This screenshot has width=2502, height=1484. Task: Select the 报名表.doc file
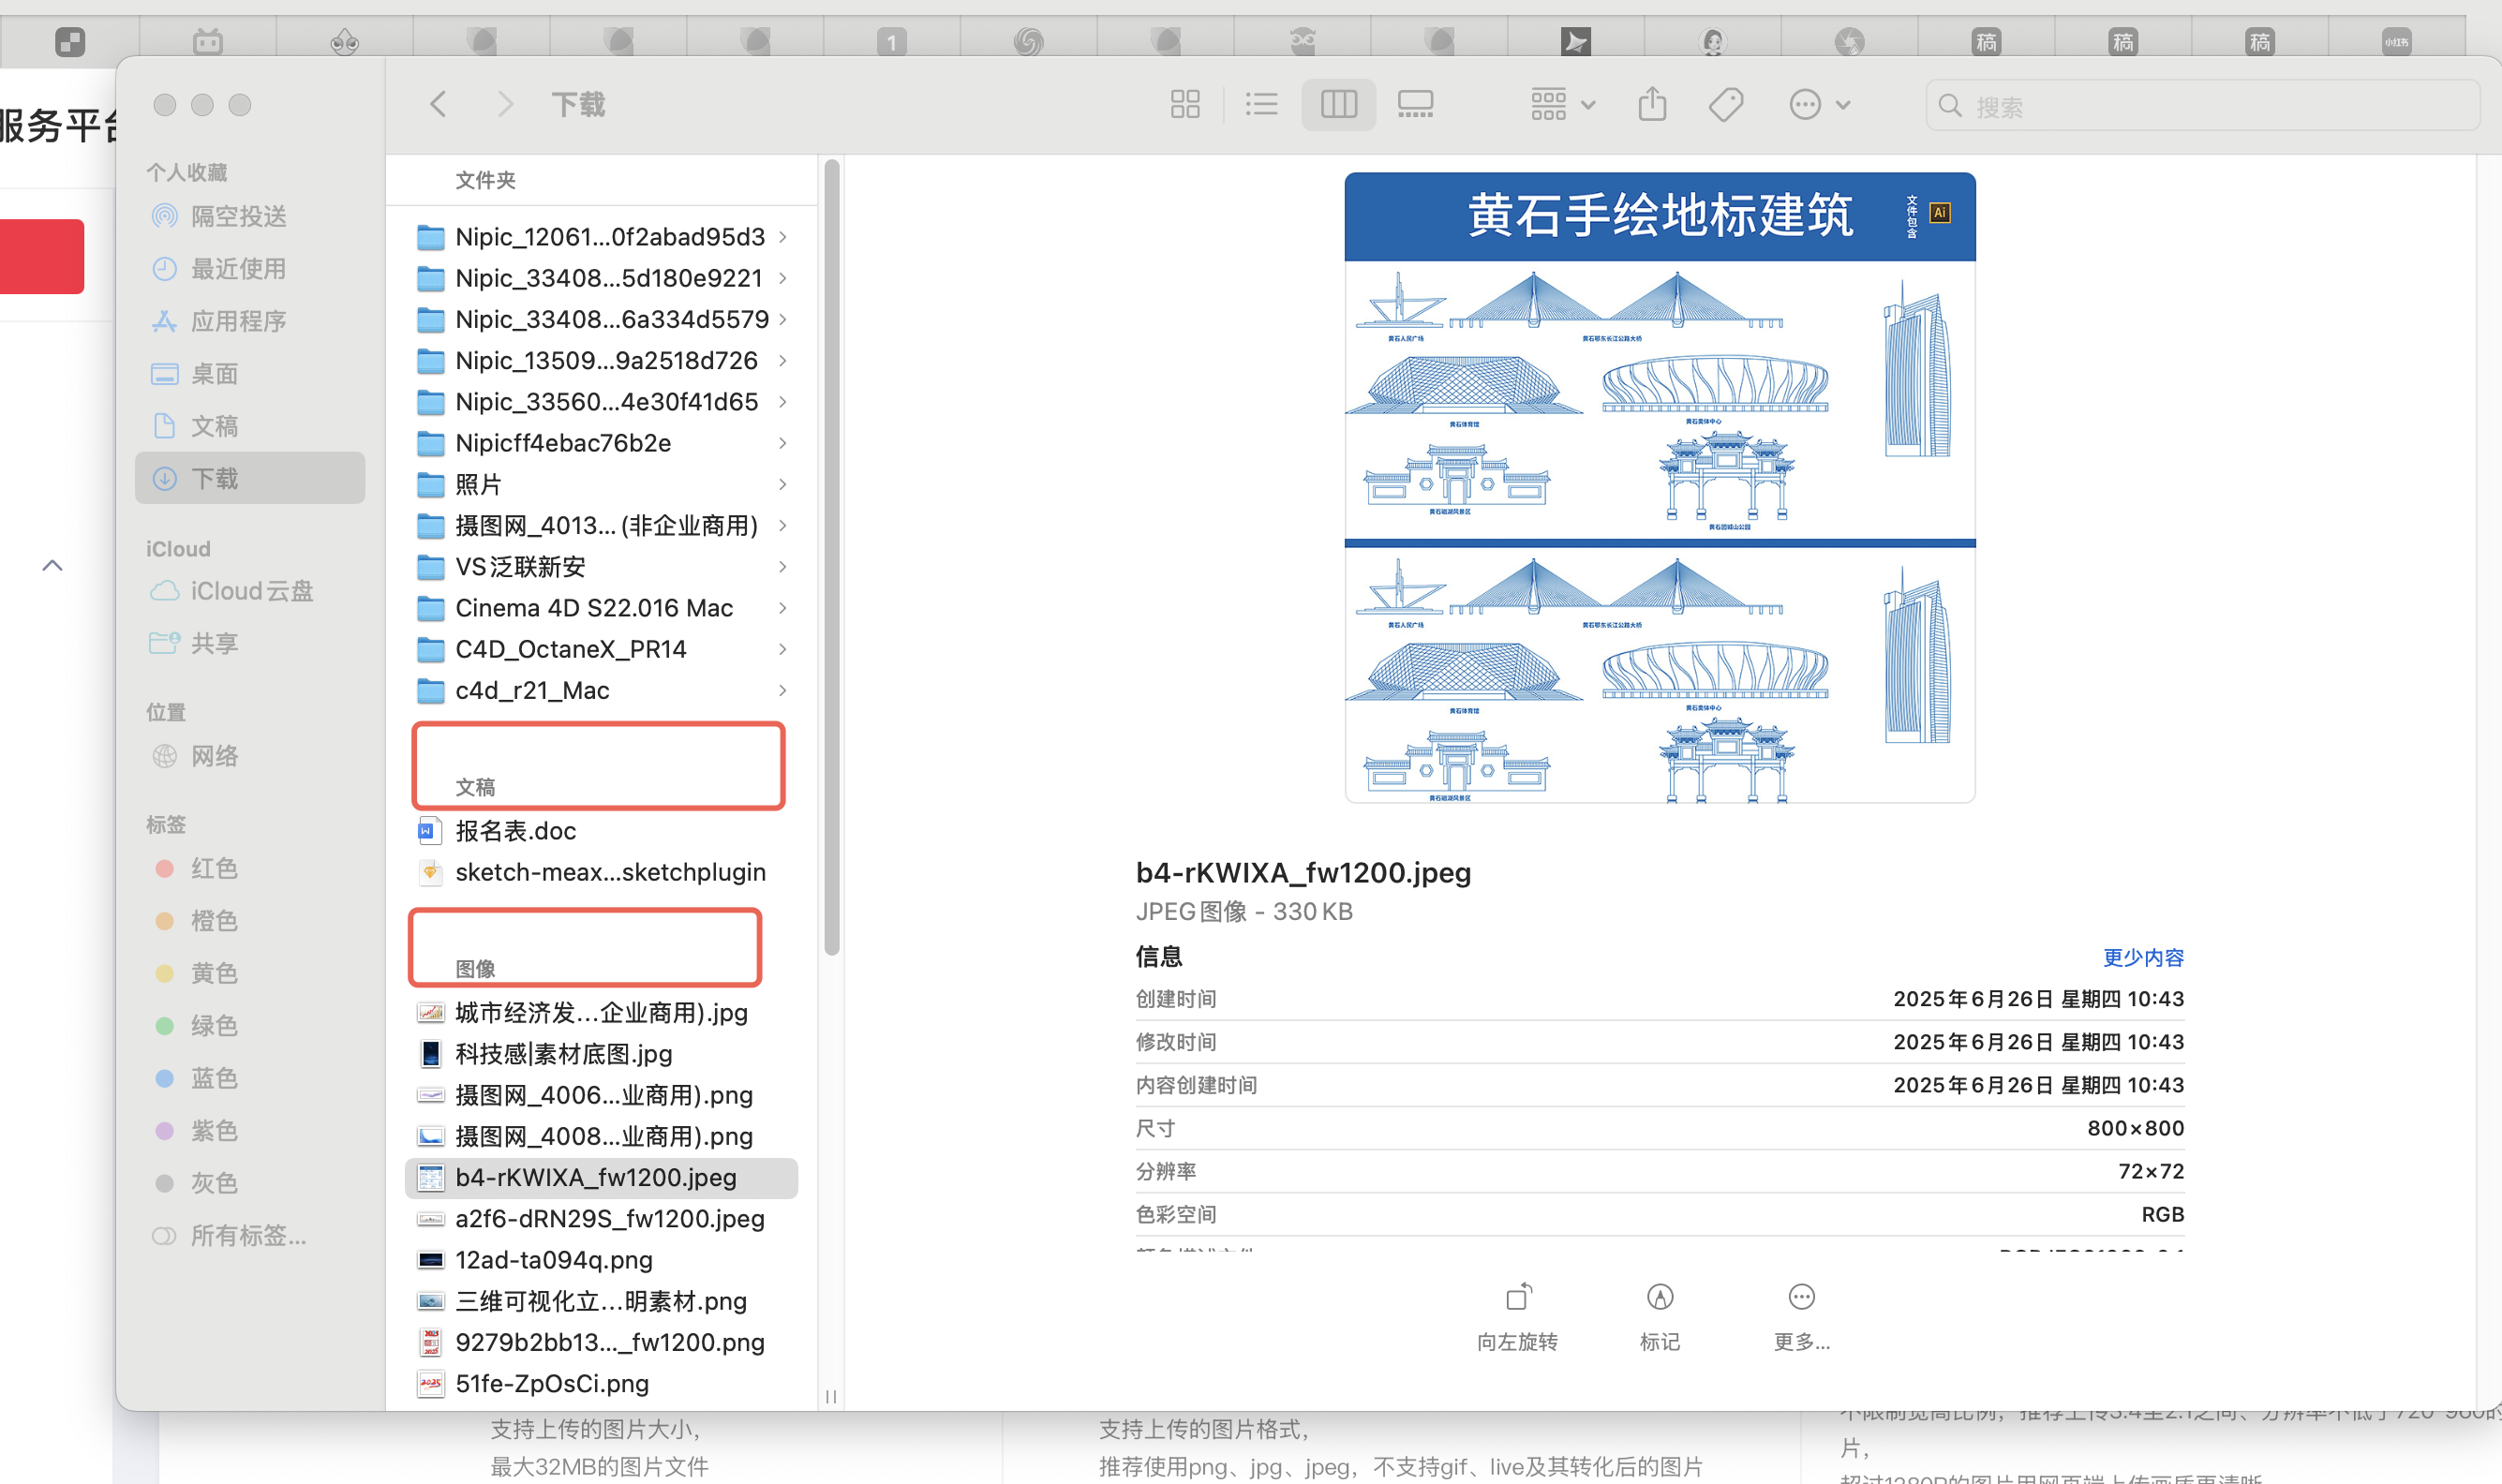pos(515,831)
